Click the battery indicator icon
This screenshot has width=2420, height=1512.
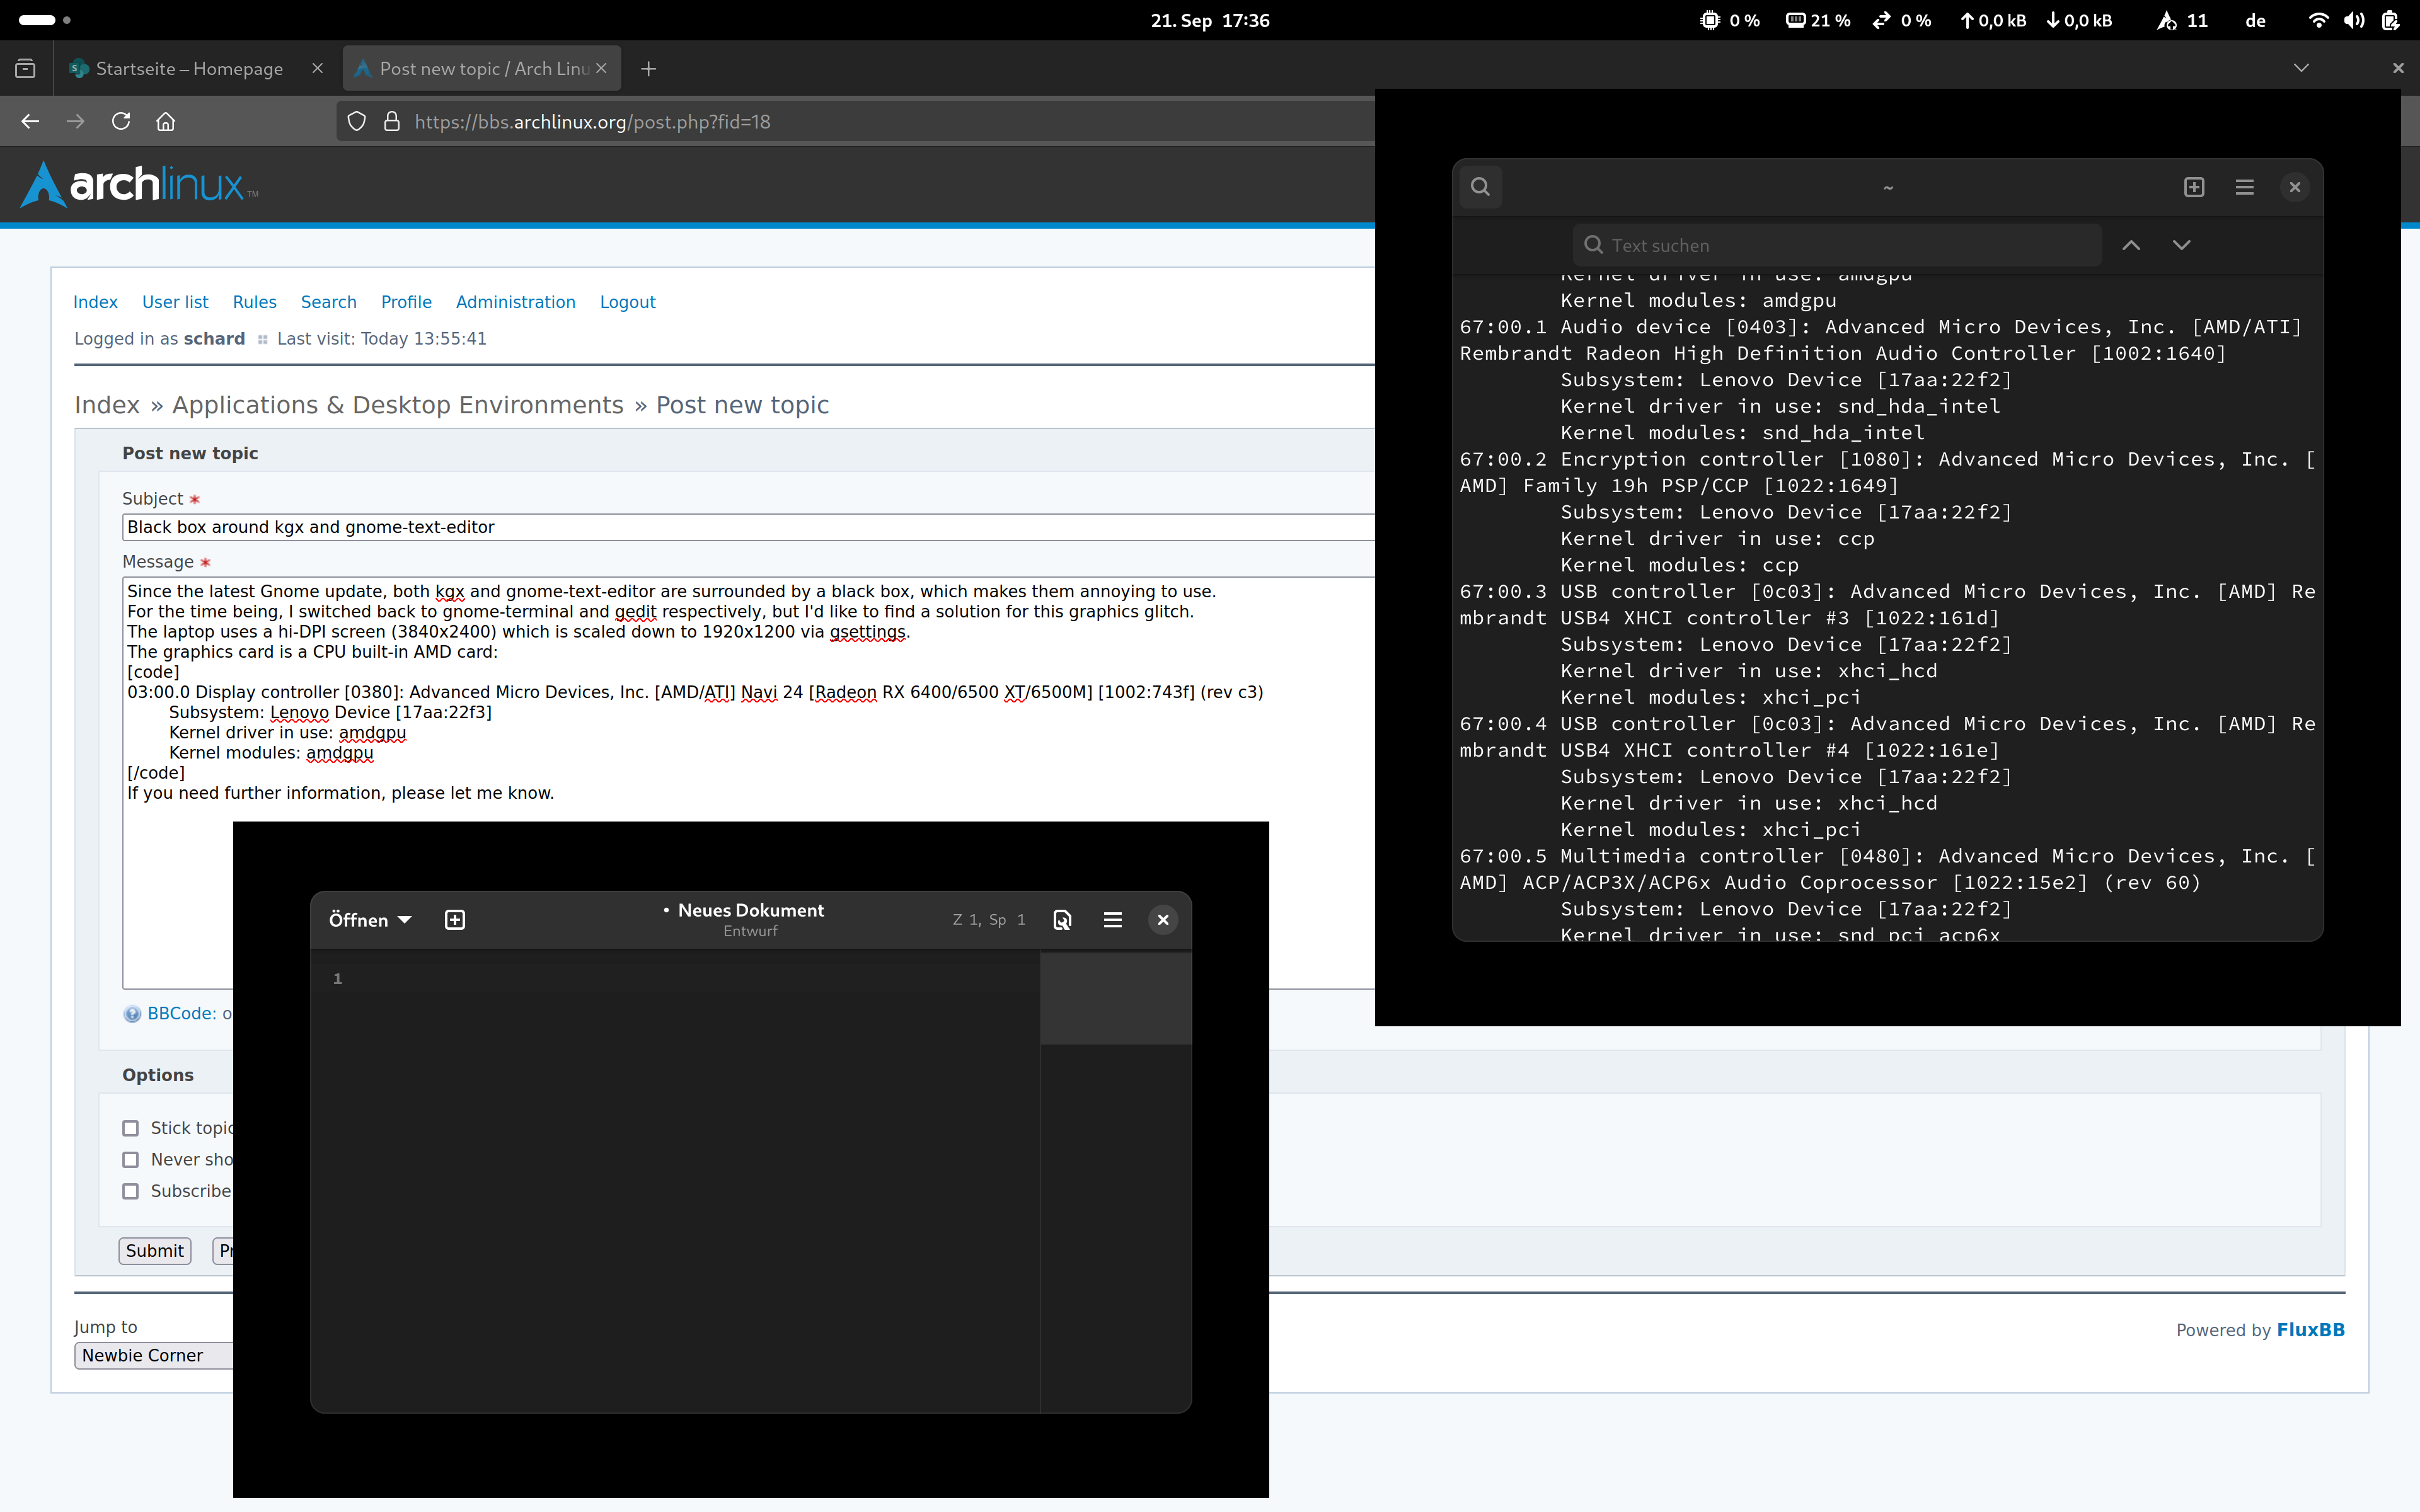click(x=2391, y=20)
